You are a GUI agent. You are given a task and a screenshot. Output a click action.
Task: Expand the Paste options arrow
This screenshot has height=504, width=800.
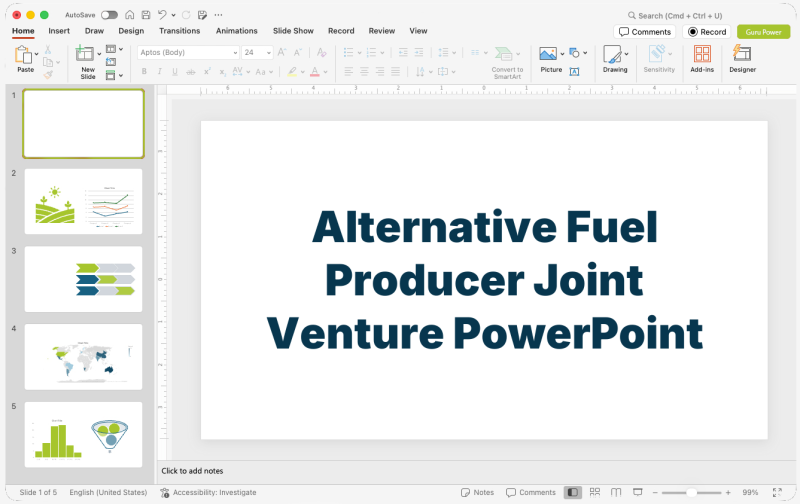[x=36, y=54]
